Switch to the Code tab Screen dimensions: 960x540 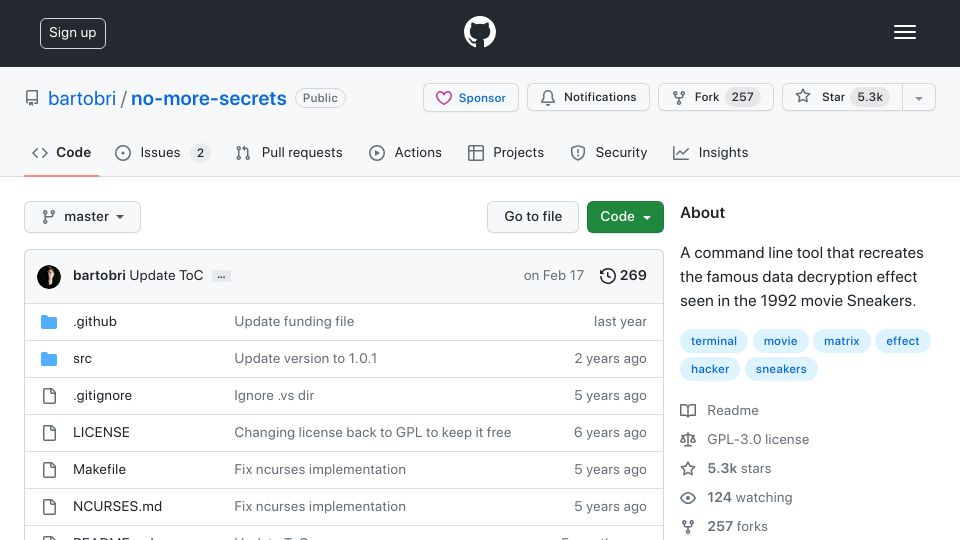(x=62, y=152)
